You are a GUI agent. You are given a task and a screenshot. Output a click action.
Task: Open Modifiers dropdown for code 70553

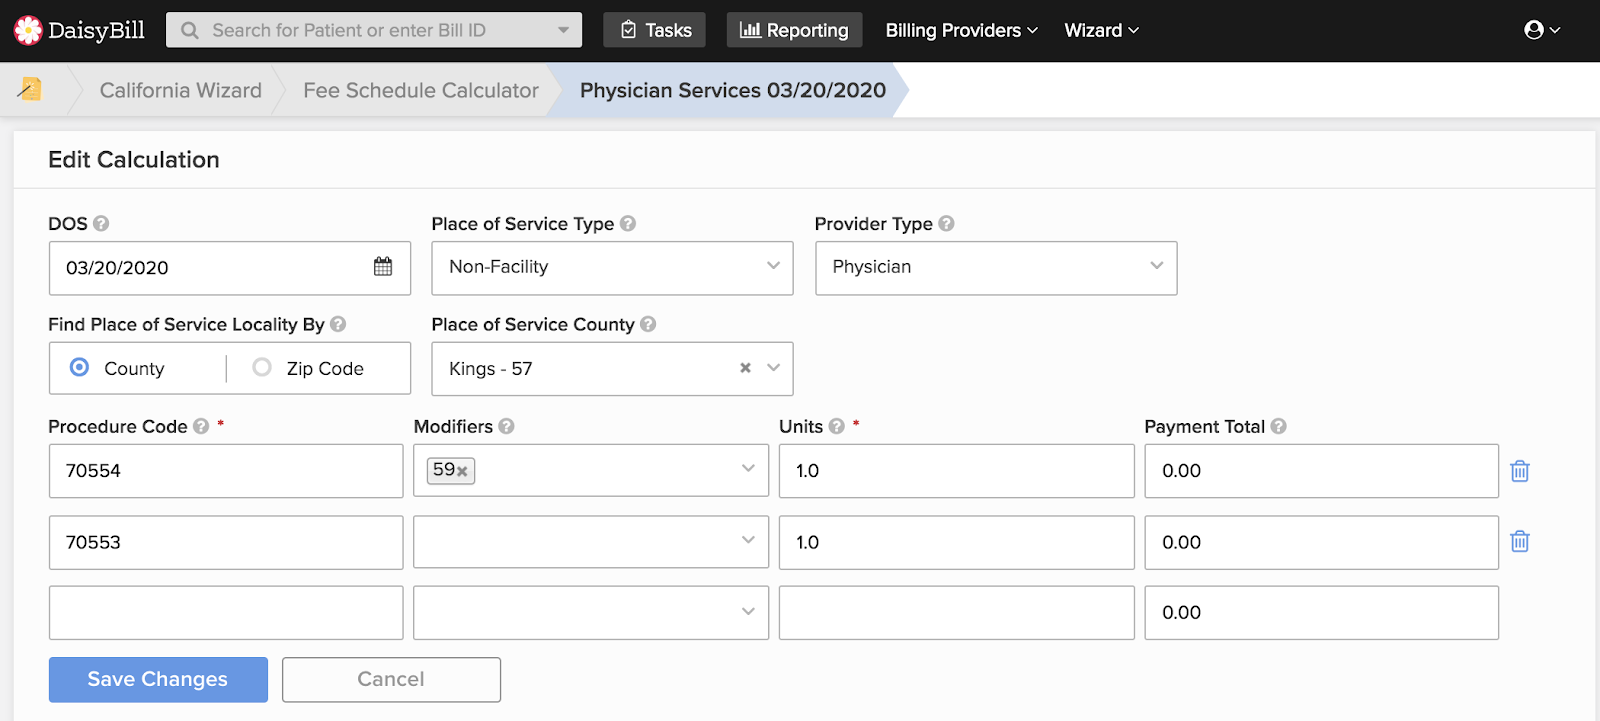coord(591,542)
